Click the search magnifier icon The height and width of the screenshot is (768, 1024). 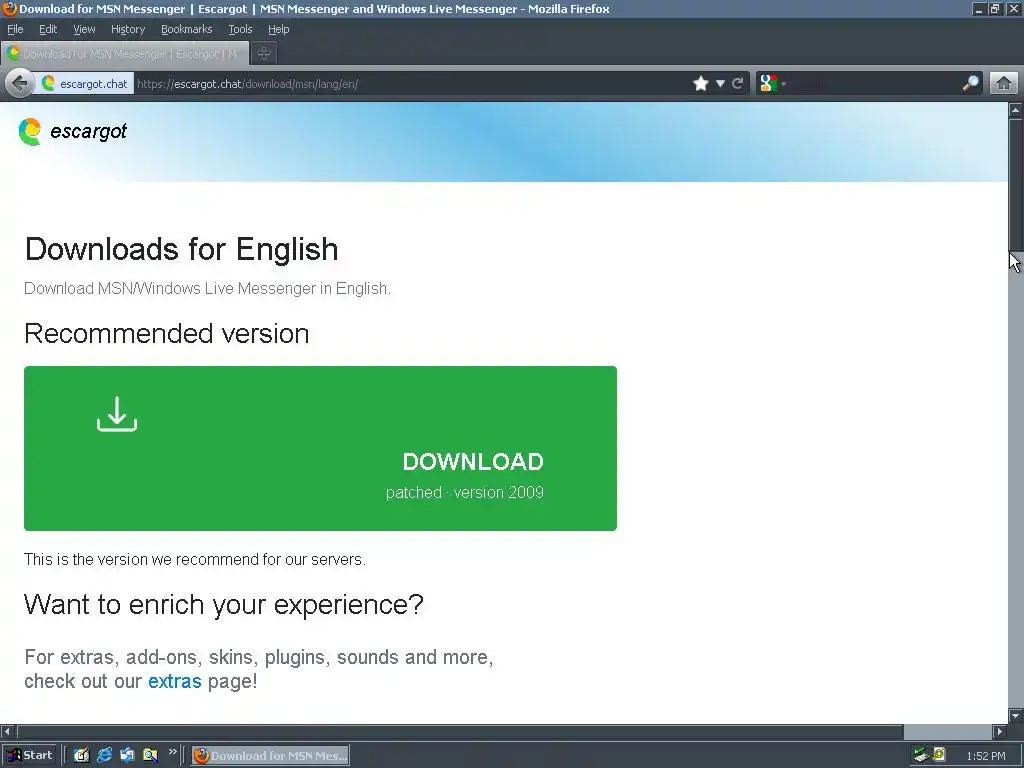[970, 84]
